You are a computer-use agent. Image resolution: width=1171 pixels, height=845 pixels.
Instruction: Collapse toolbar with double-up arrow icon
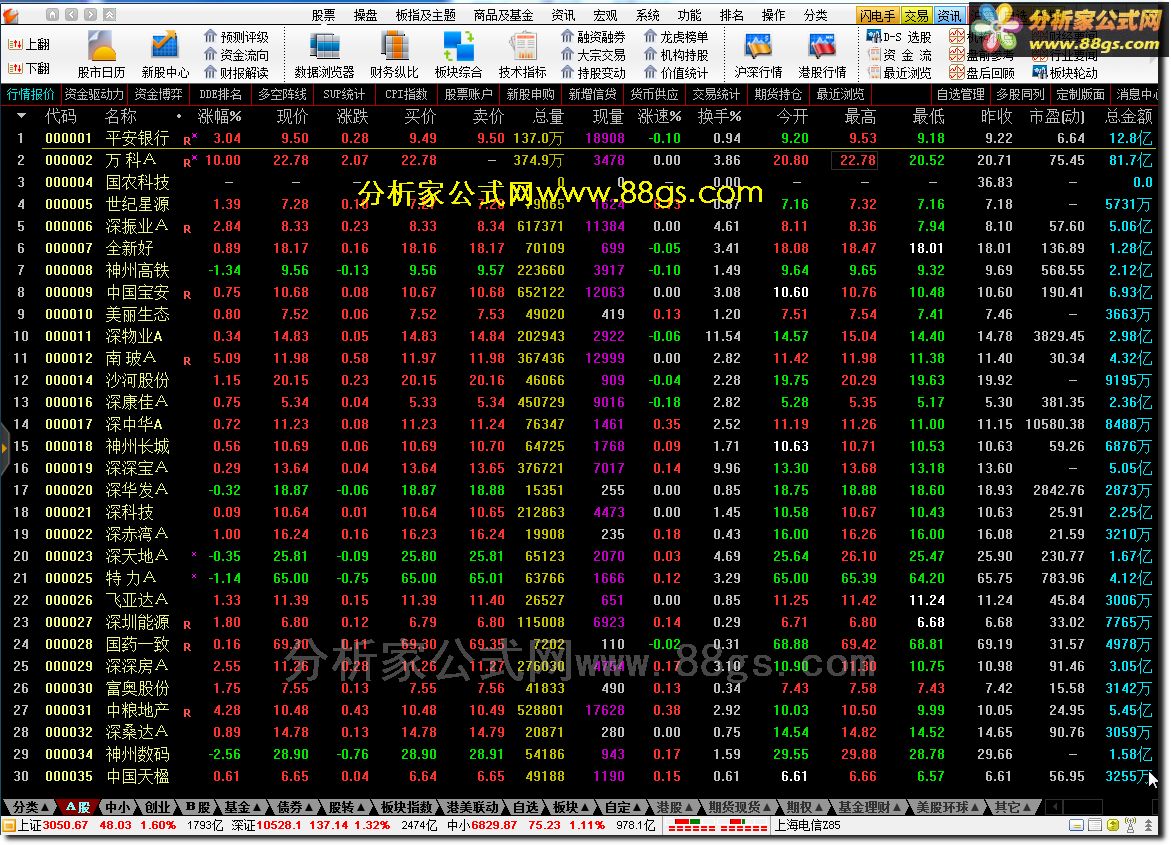(109, 14)
